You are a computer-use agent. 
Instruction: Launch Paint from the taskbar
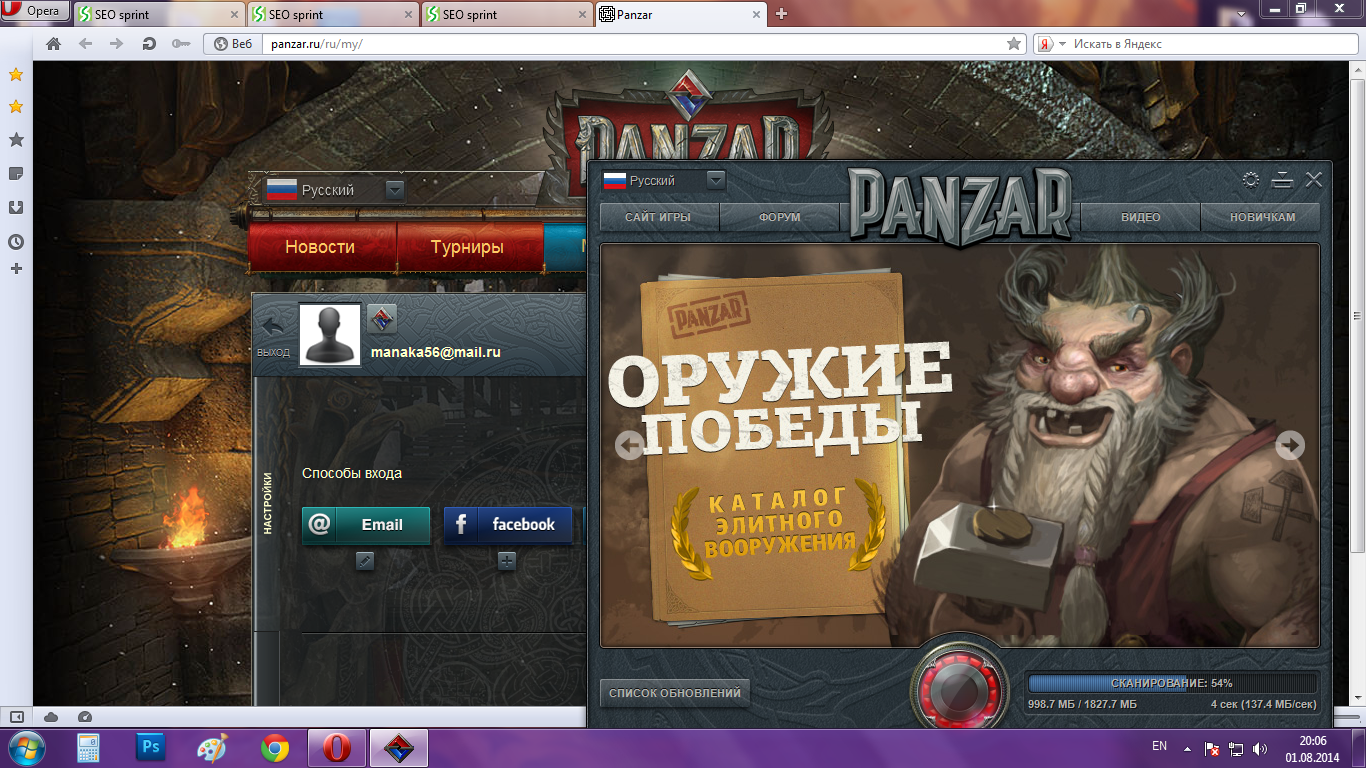point(212,748)
